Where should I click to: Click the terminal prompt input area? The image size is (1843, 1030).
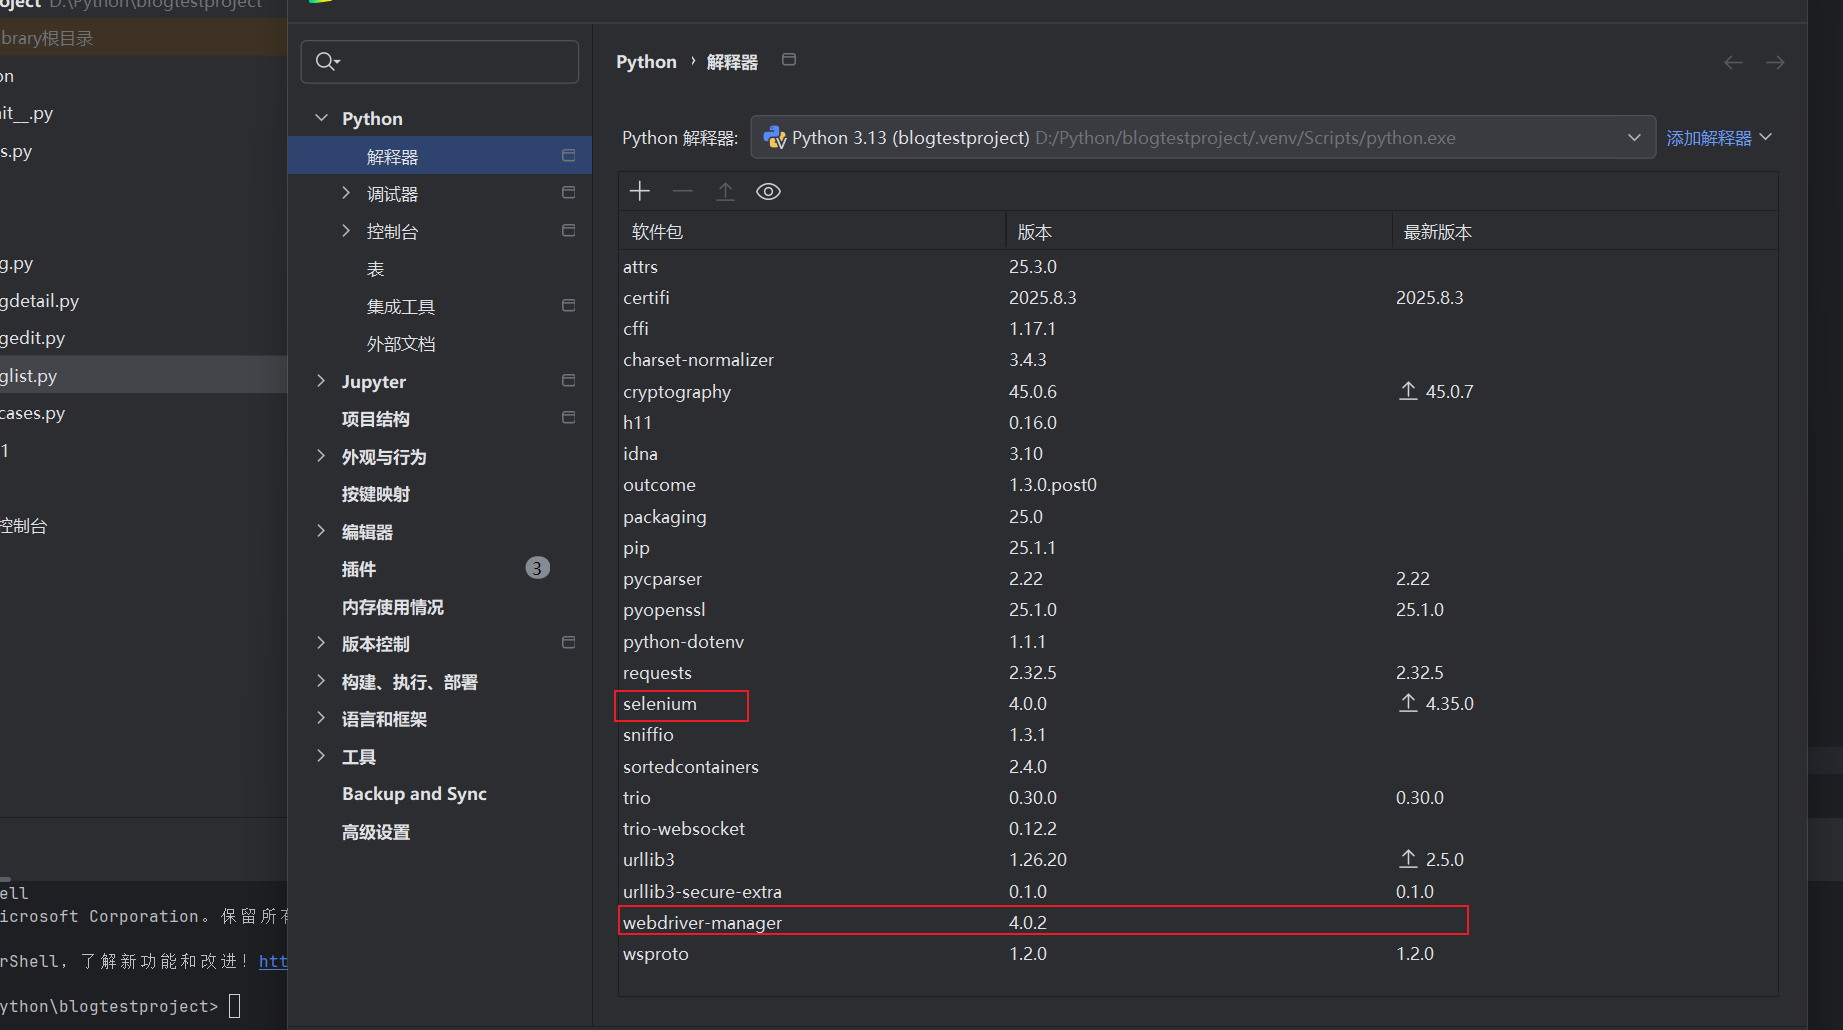tap(235, 1006)
